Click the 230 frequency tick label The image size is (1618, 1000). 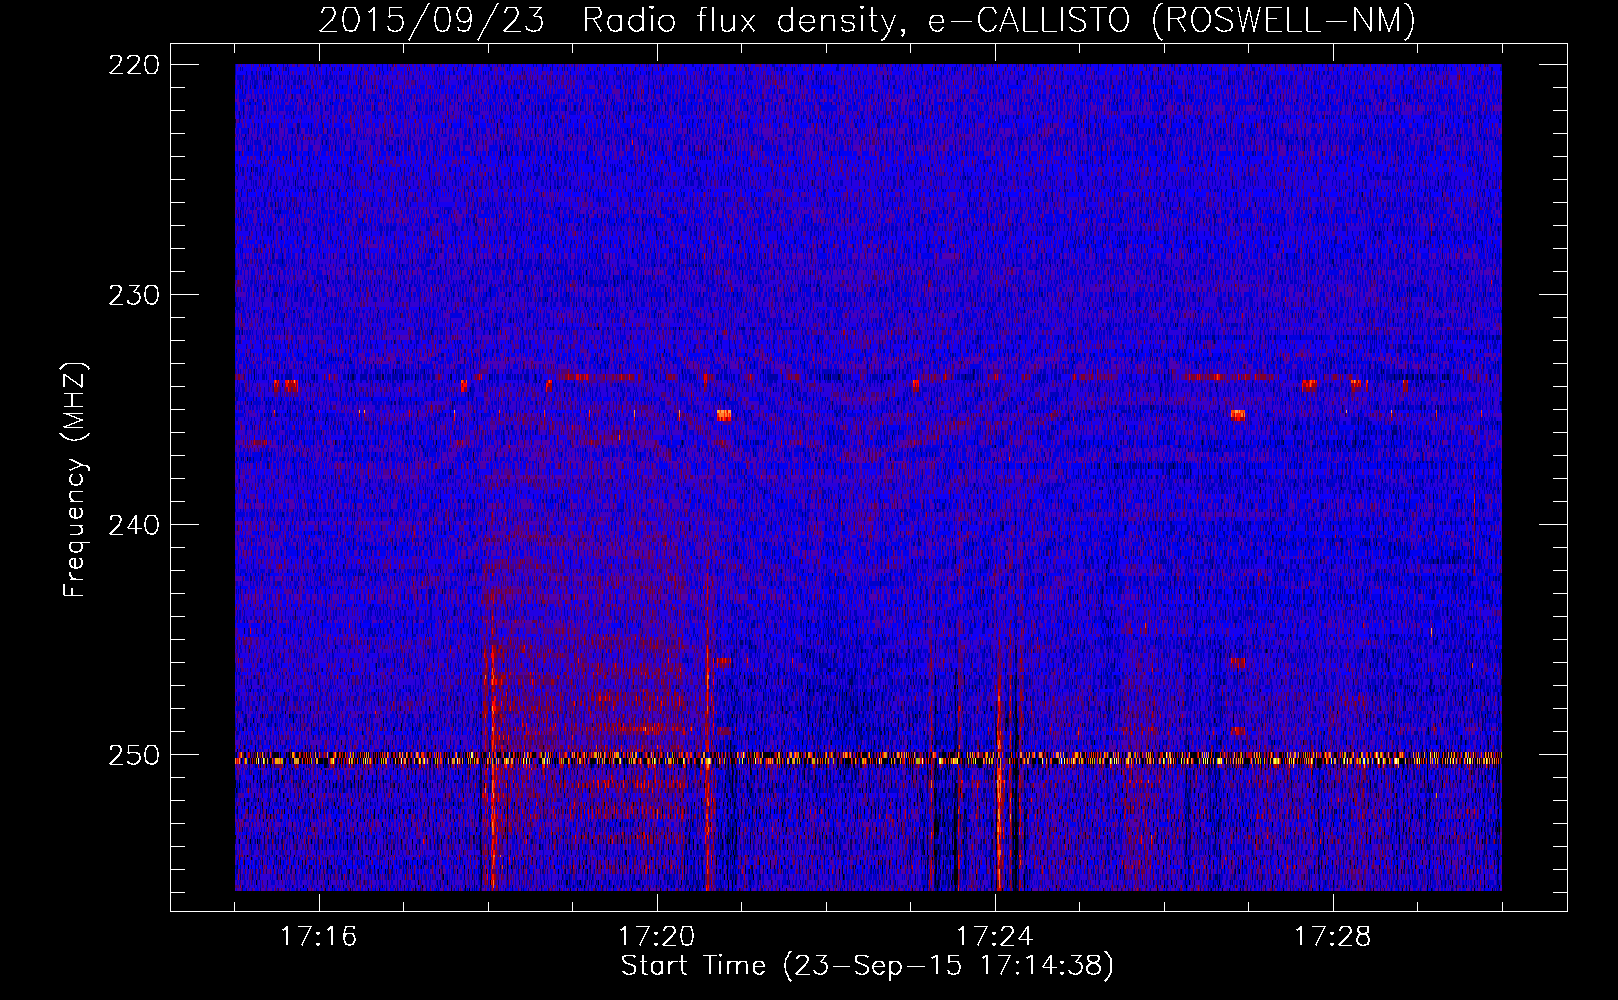click(133, 295)
